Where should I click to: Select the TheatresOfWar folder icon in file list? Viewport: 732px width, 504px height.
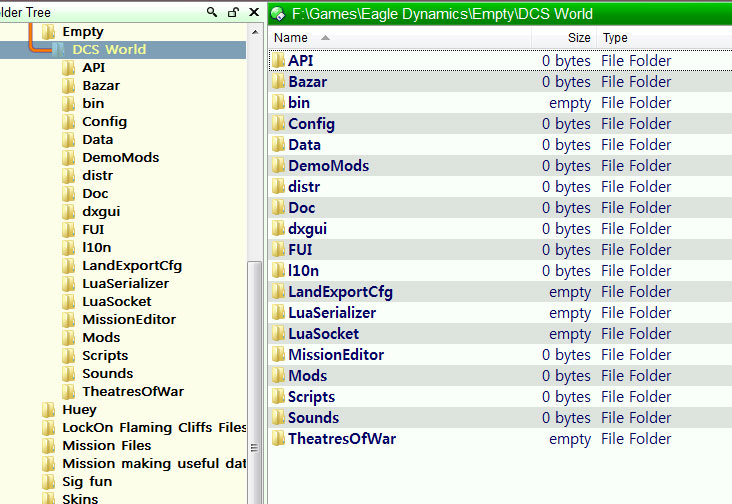point(278,439)
